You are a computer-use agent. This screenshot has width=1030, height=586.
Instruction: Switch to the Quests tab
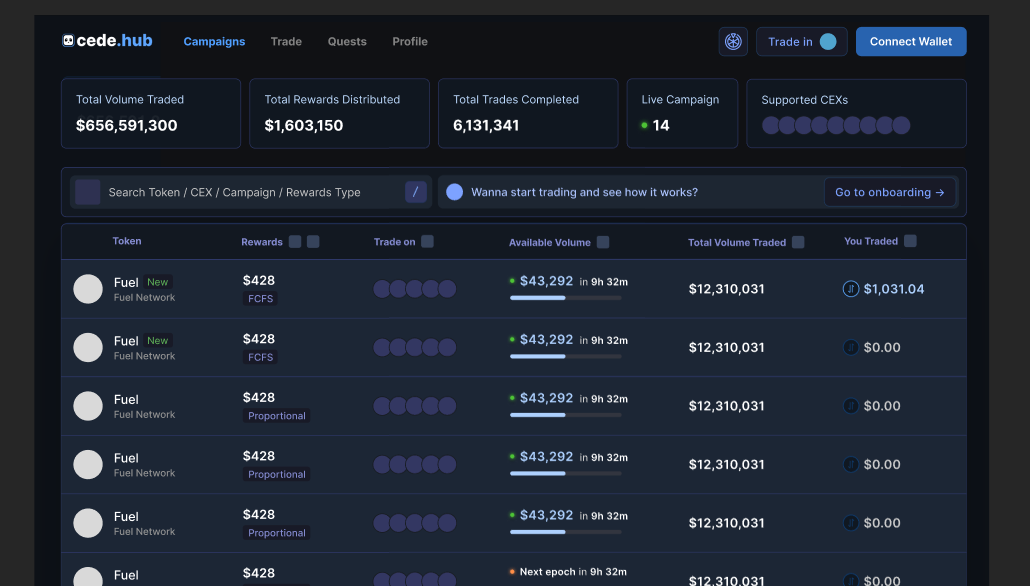[x=347, y=42]
